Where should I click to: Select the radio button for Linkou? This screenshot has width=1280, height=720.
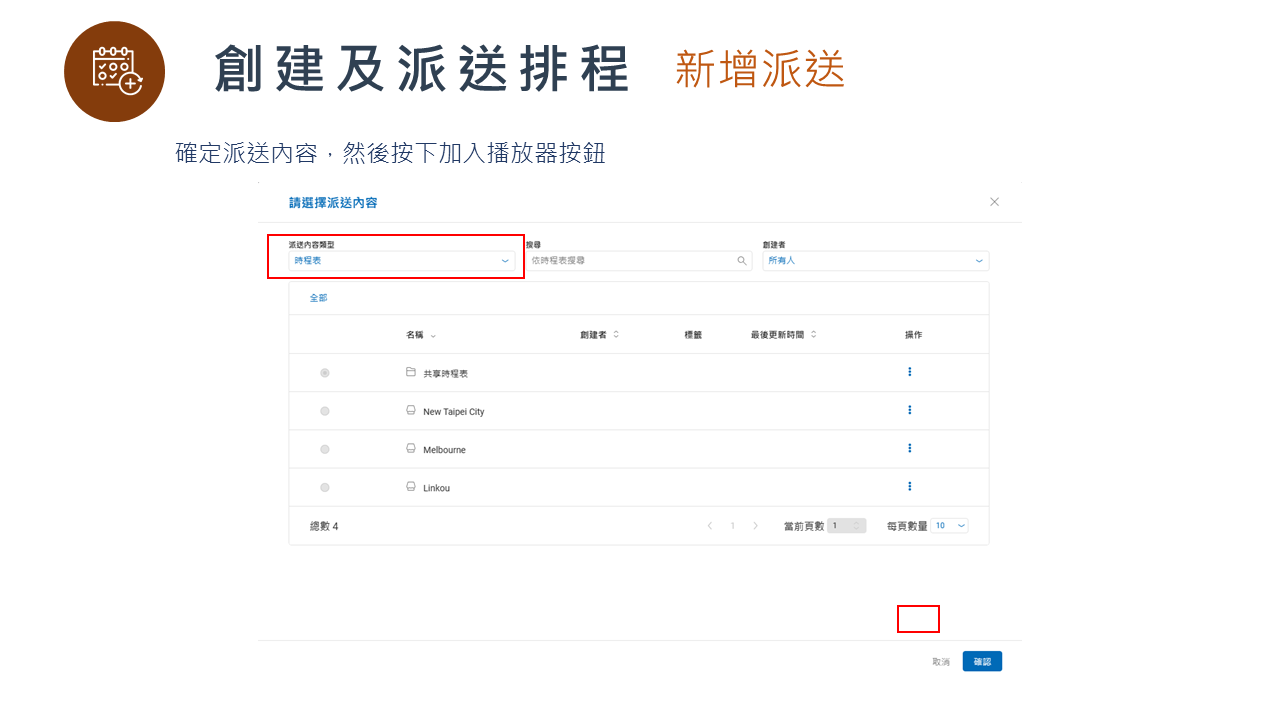point(324,487)
